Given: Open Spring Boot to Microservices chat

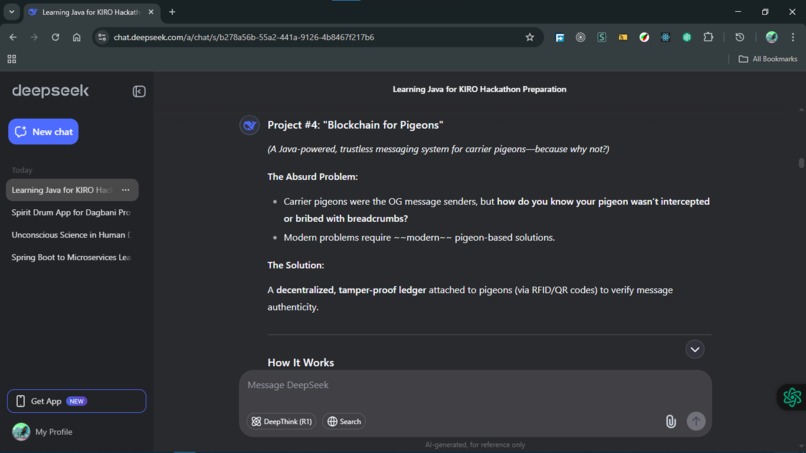Looking at the screenshot, I should pos(71,257).
